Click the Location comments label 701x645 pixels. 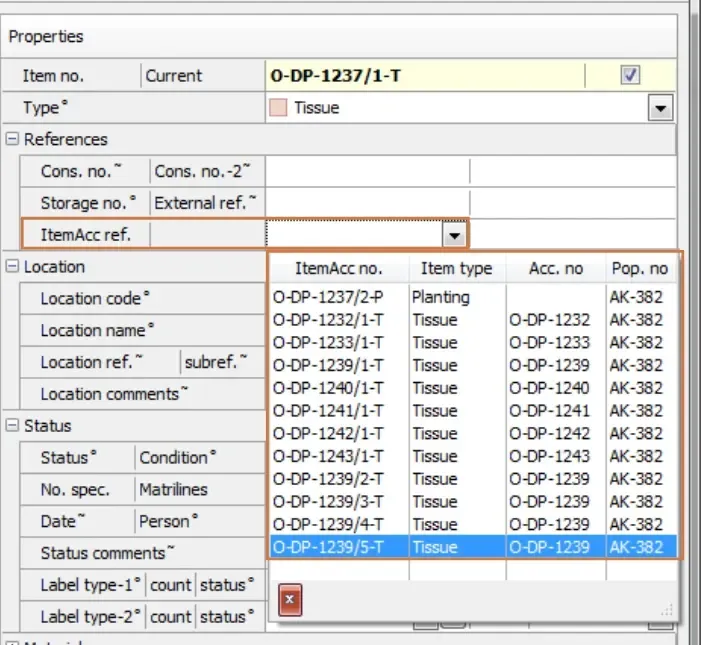(114, 394)
